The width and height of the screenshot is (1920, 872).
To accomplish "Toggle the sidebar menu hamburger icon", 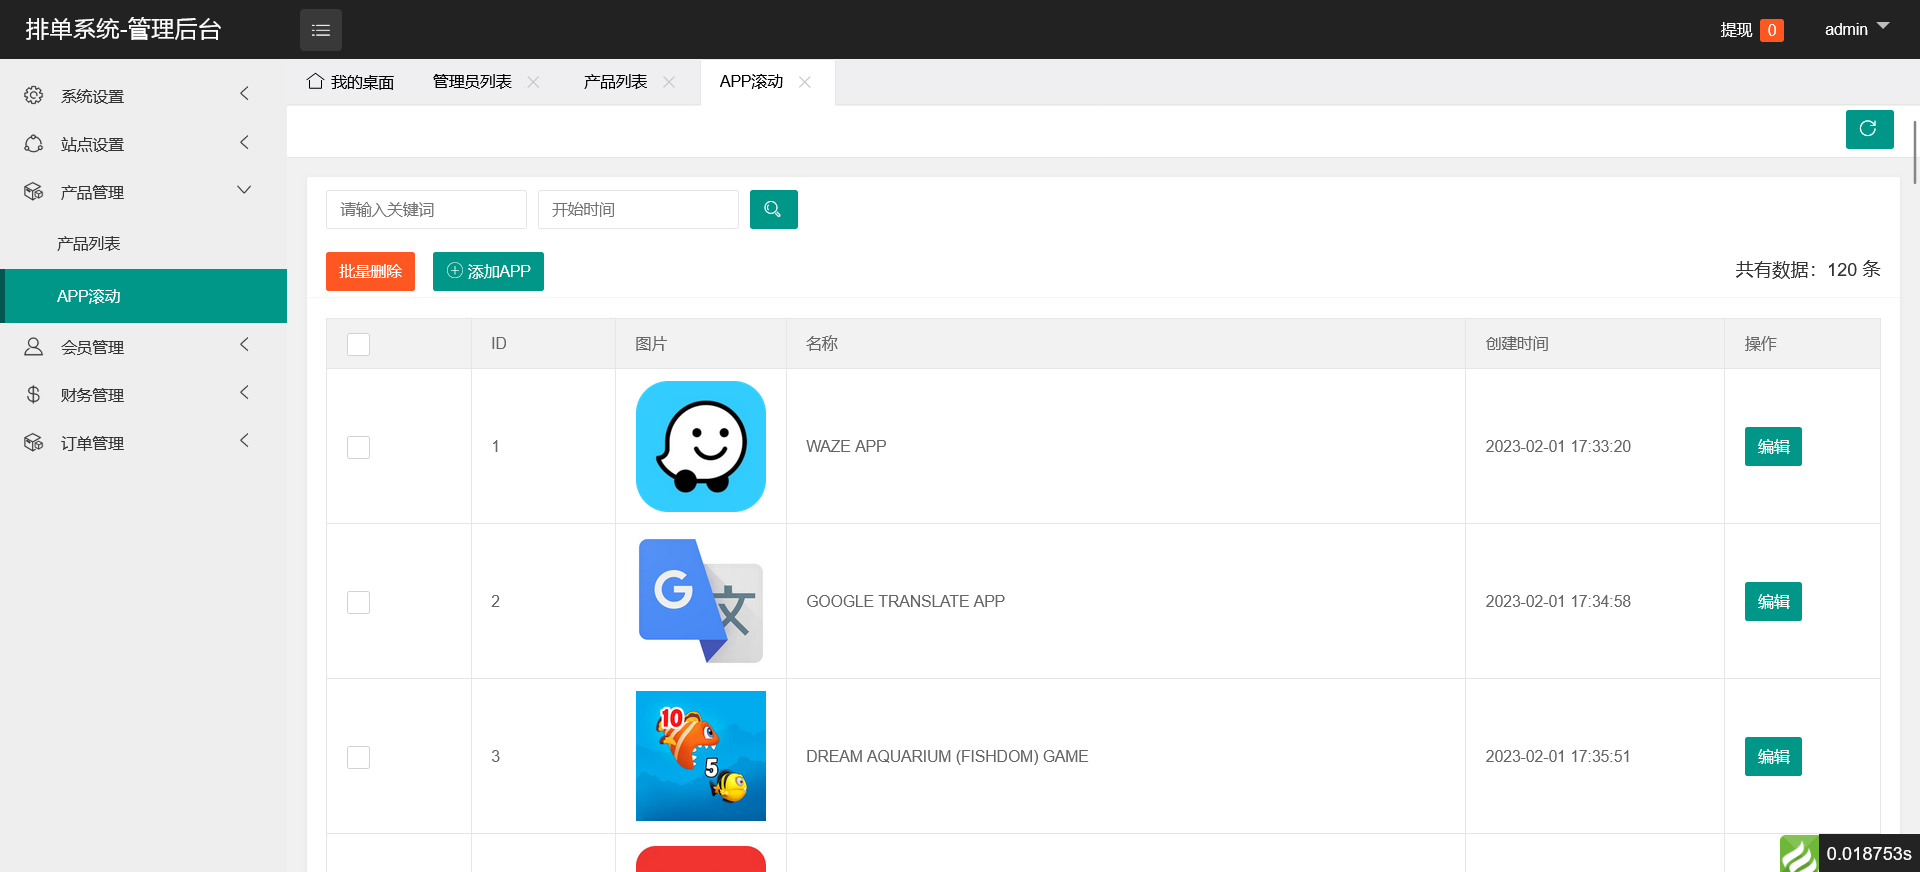I will coord(320,30).
